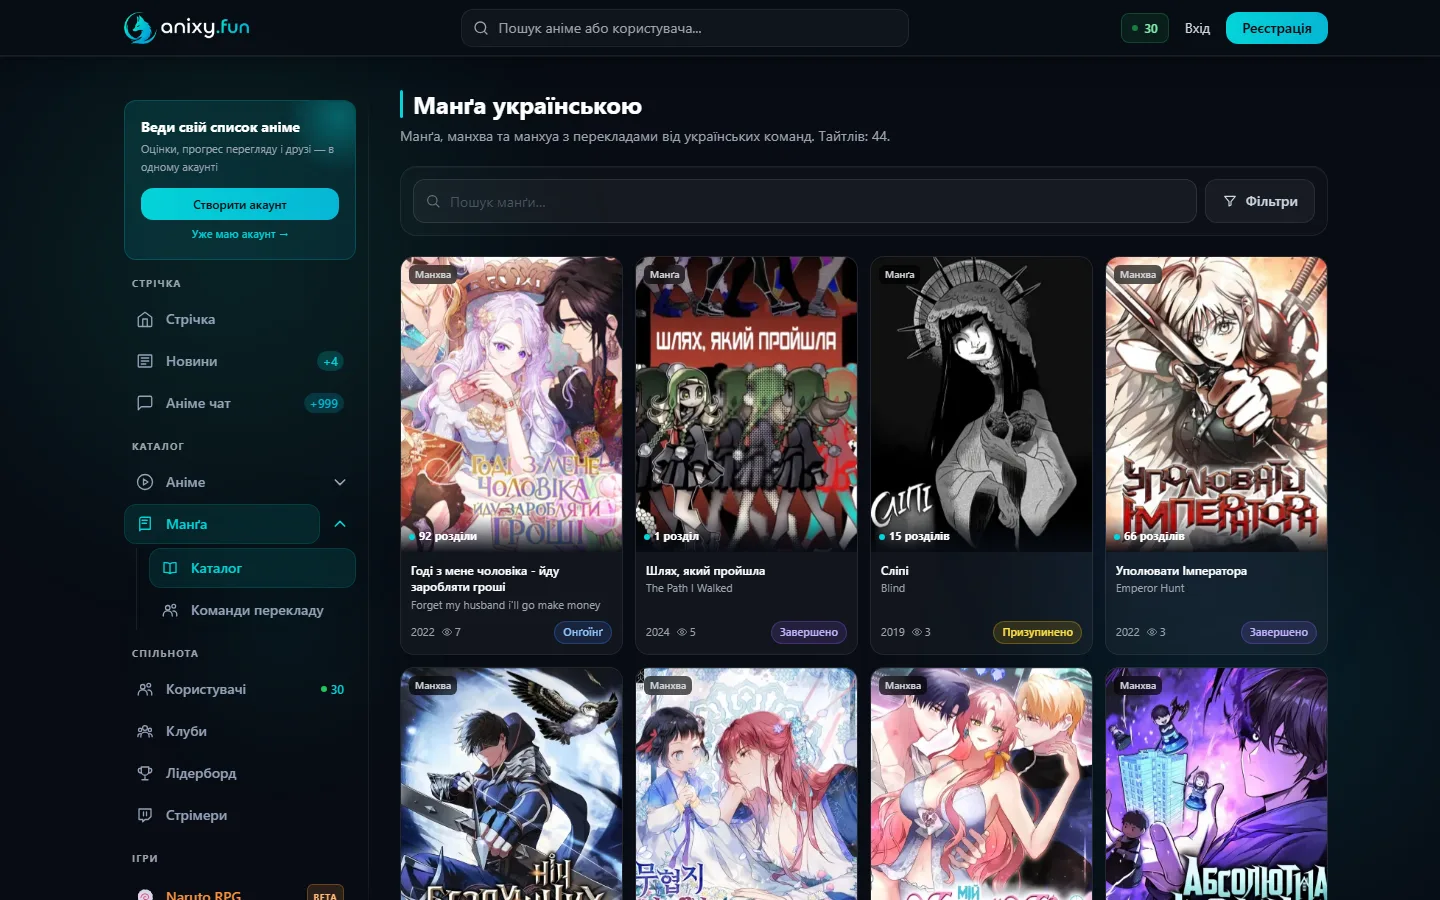The width and height of the screenshot is (1440, 900).
Task: Click the search magnifier icon in header
Action: tap(481, 28)
